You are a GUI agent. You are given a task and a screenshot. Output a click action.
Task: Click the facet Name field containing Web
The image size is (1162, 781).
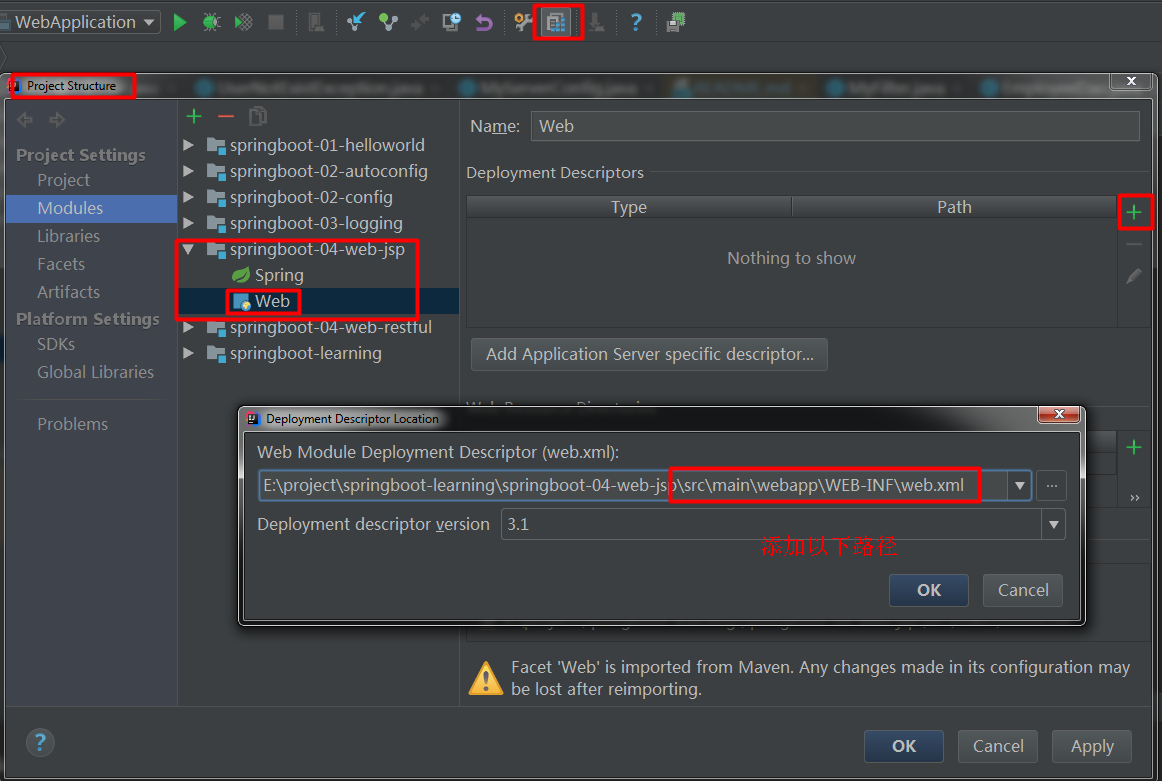tap(834, 126)
